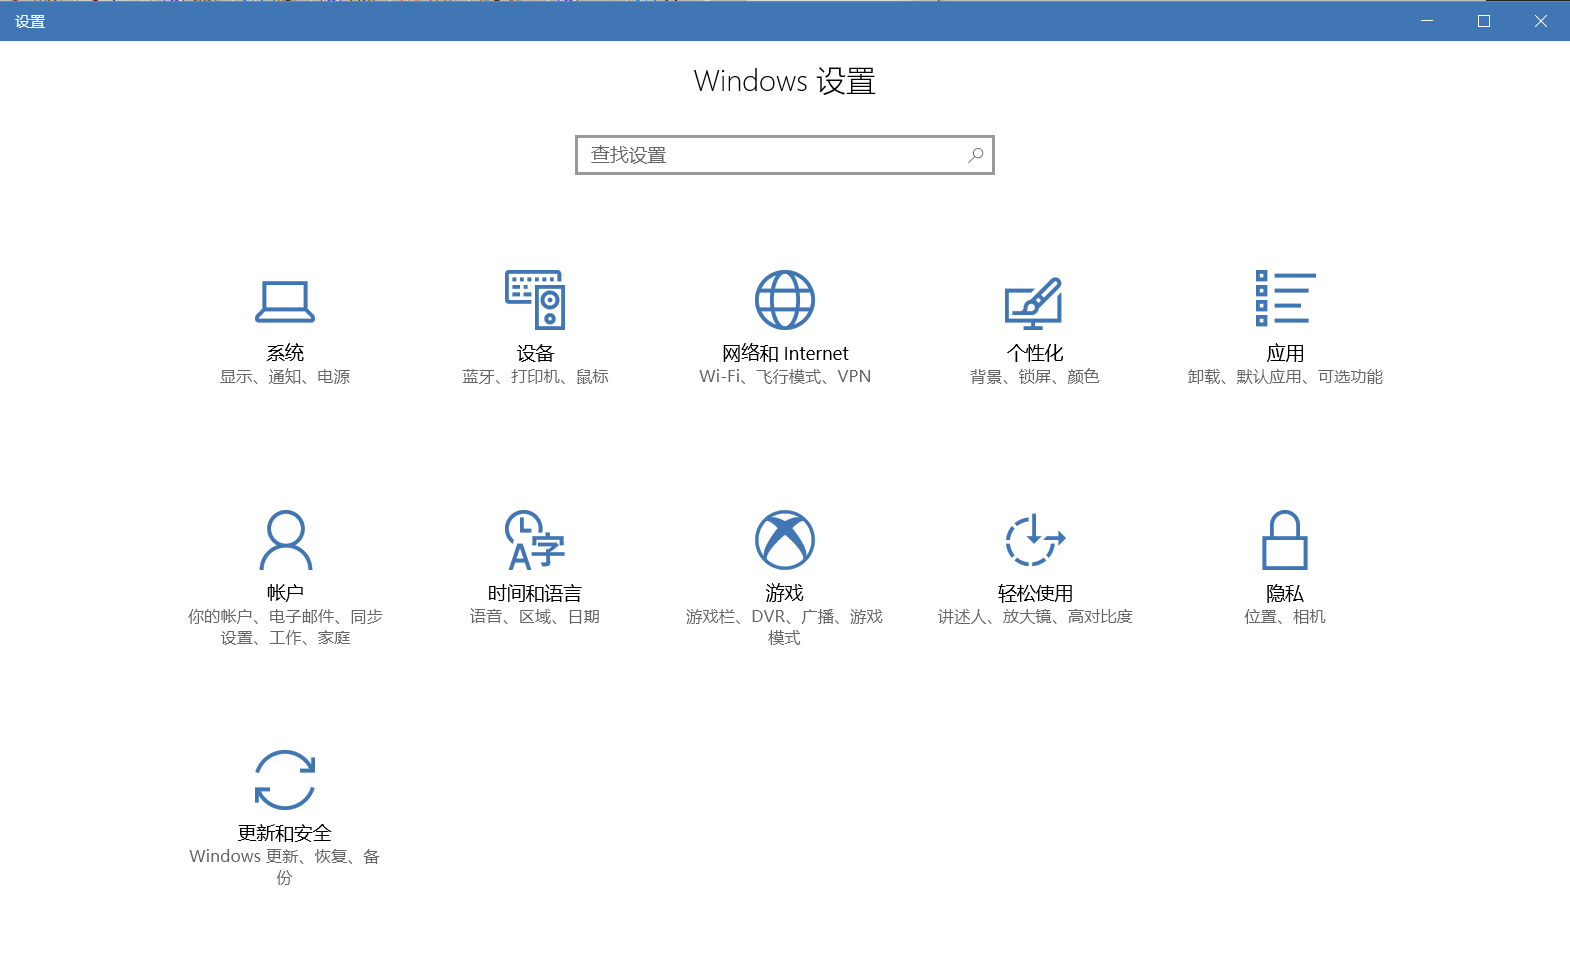Minimize the 设置 window

(x=1427, y=21)
